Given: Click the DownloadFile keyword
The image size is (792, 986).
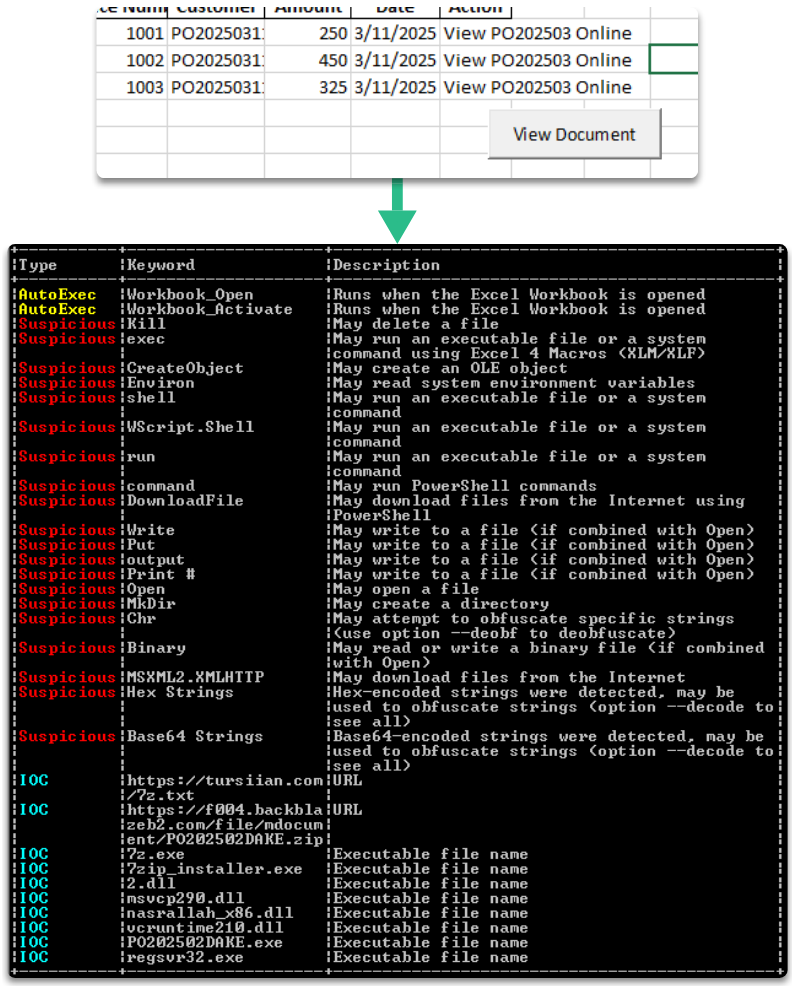Looking at the screenshot, I should coord(185,501).
